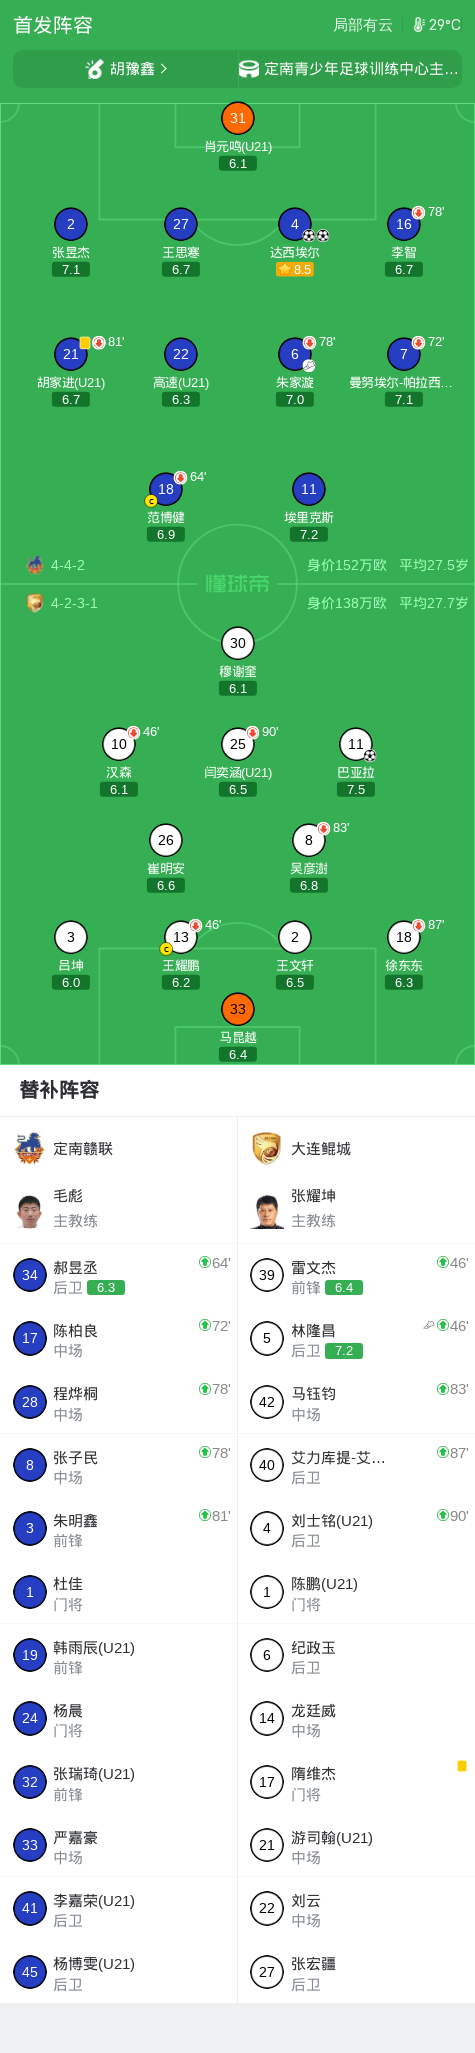Go to the 替补阵容 section header

[x=60, y=1090]
